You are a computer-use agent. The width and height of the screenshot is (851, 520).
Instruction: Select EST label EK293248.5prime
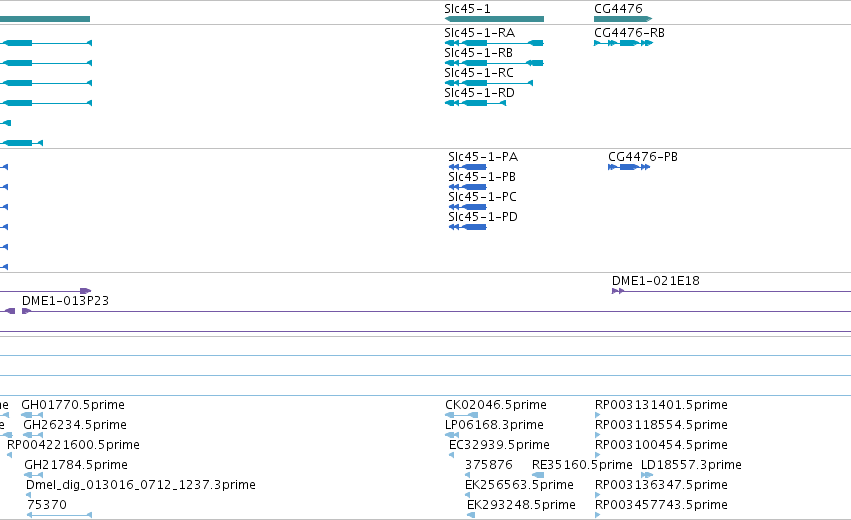point(521,505)
